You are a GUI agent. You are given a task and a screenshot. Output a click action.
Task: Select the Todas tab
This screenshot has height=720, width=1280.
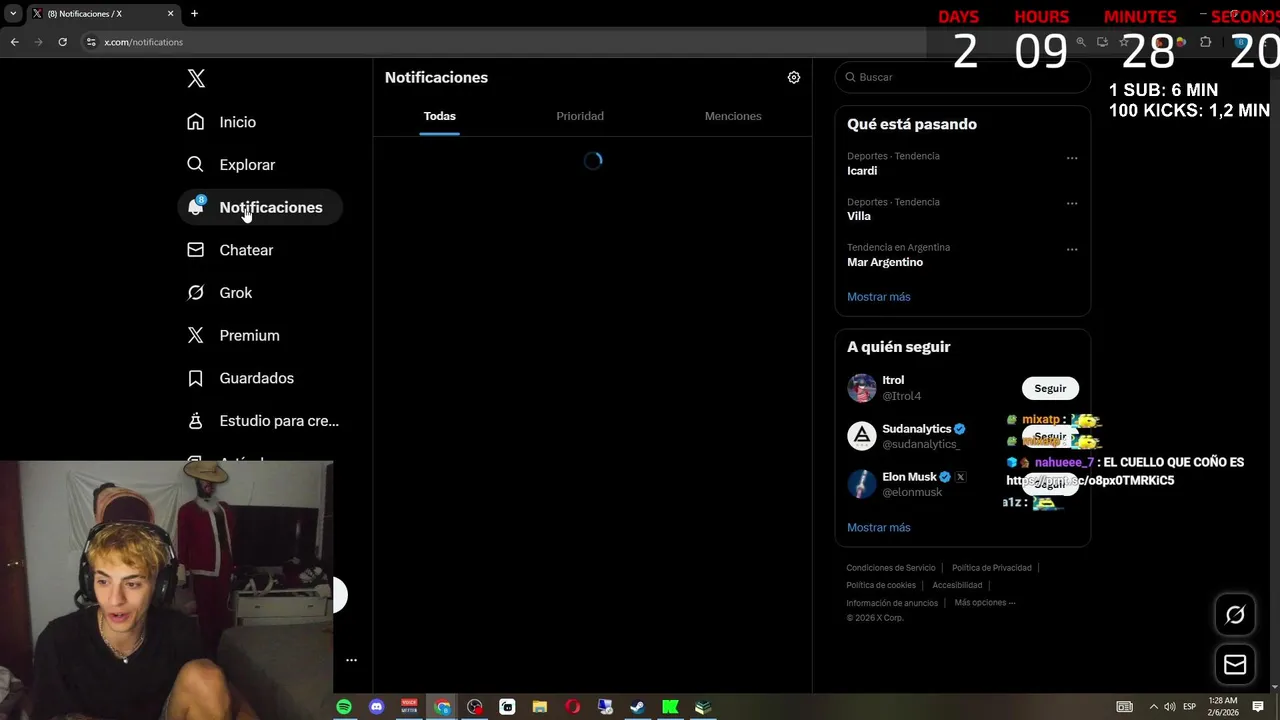pyautogui.click(x=440, y=116)
